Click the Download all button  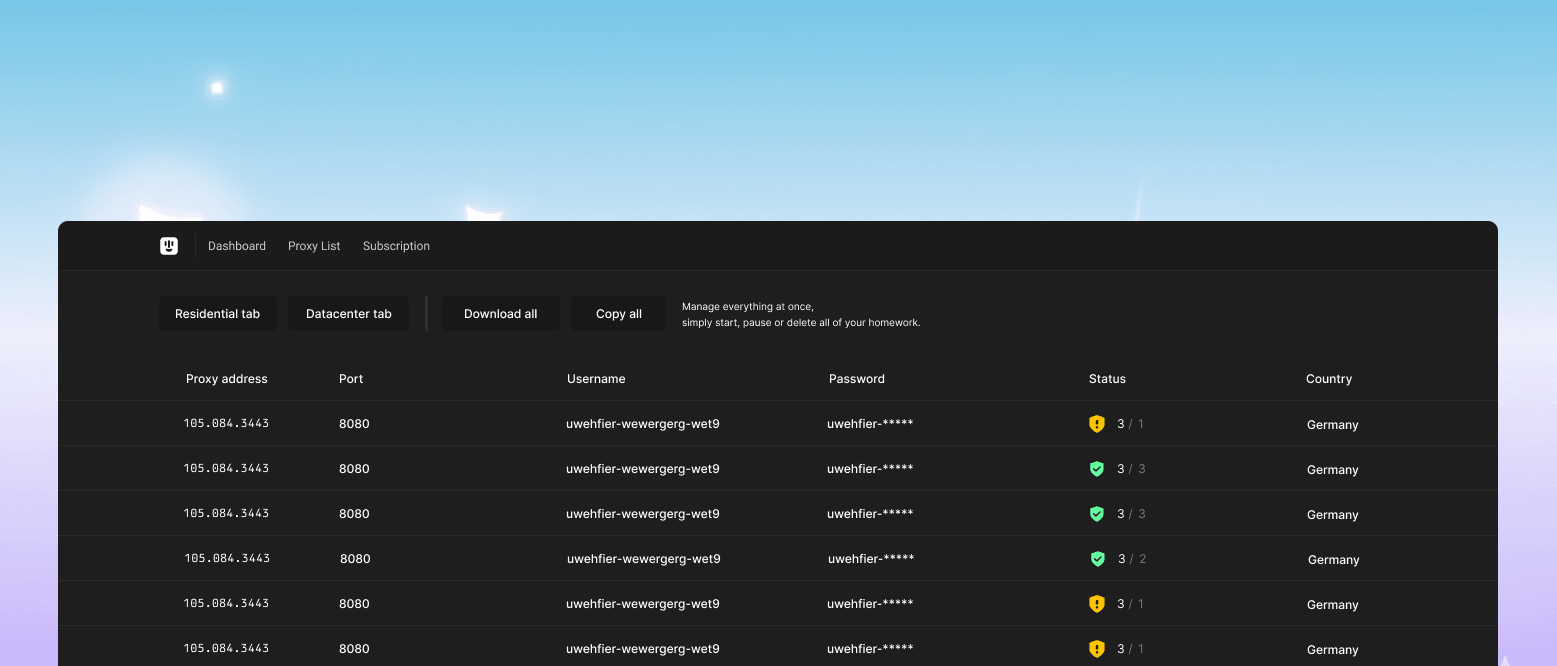500,313
